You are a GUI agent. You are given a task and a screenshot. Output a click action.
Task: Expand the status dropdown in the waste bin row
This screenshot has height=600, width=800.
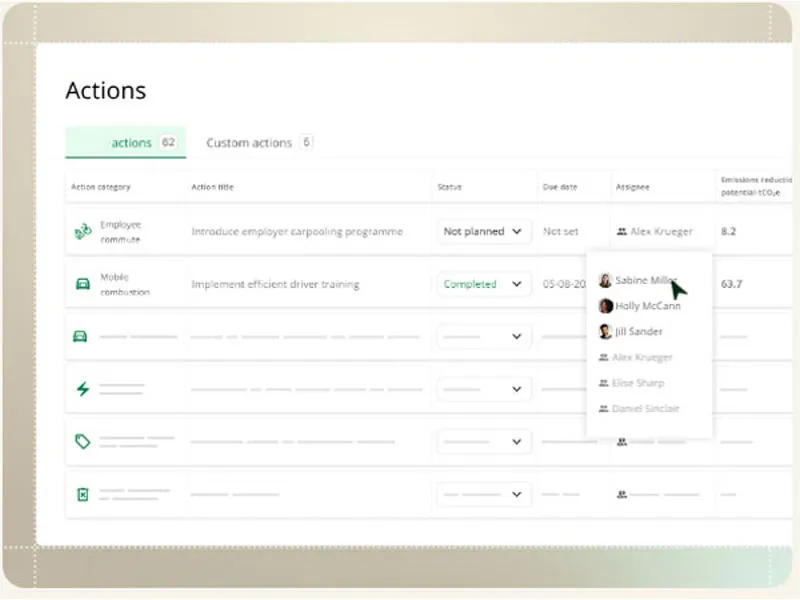coord(484,494)
